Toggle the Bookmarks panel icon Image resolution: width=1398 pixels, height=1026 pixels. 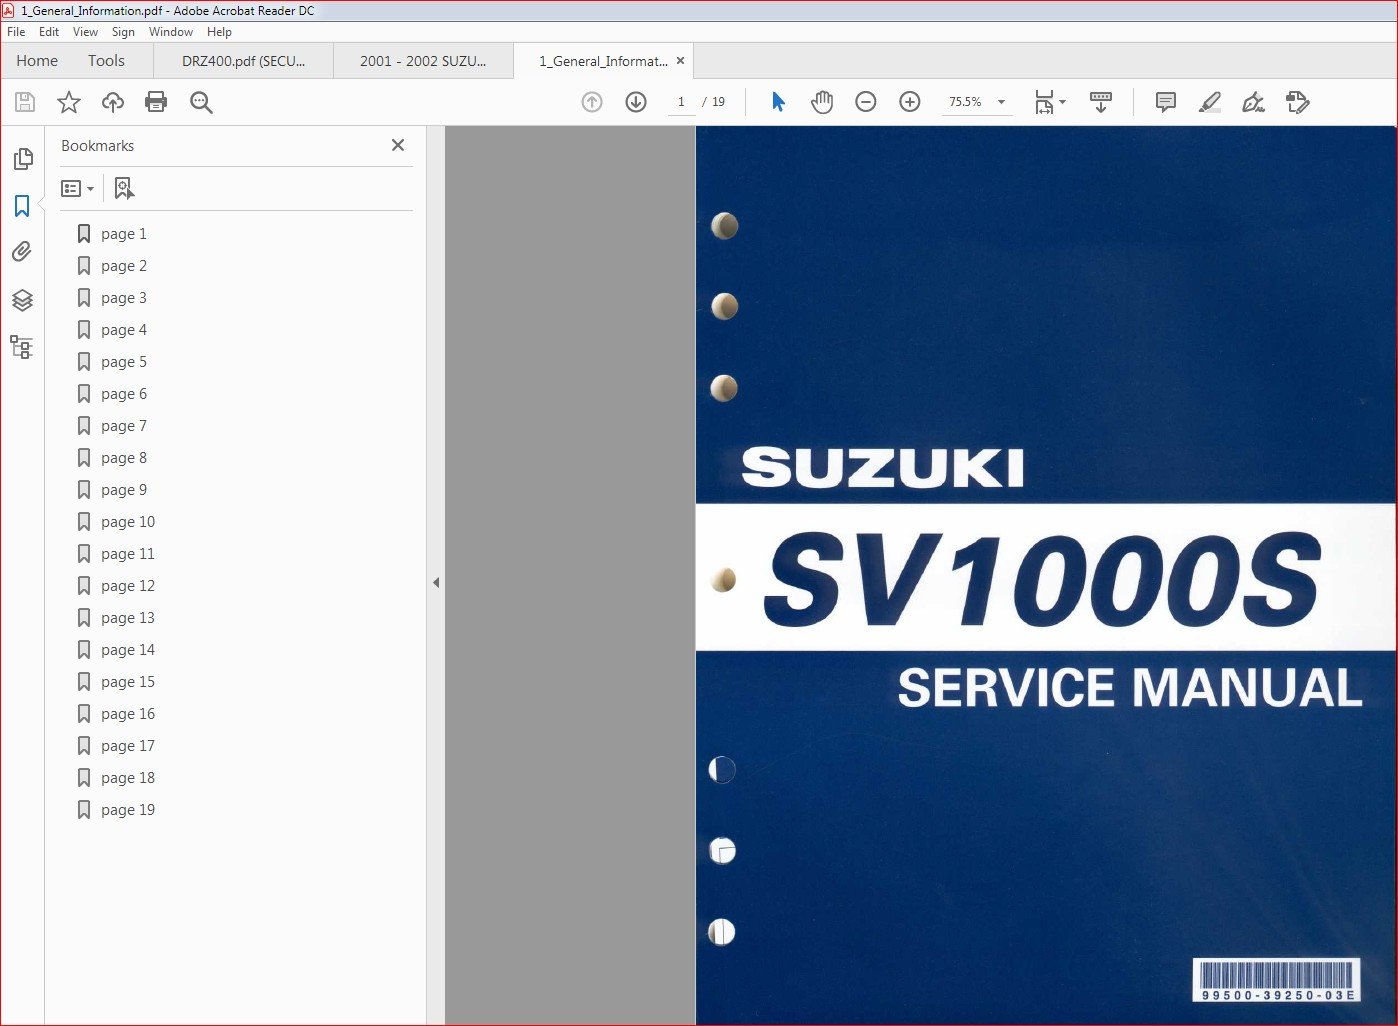point(22,206)
